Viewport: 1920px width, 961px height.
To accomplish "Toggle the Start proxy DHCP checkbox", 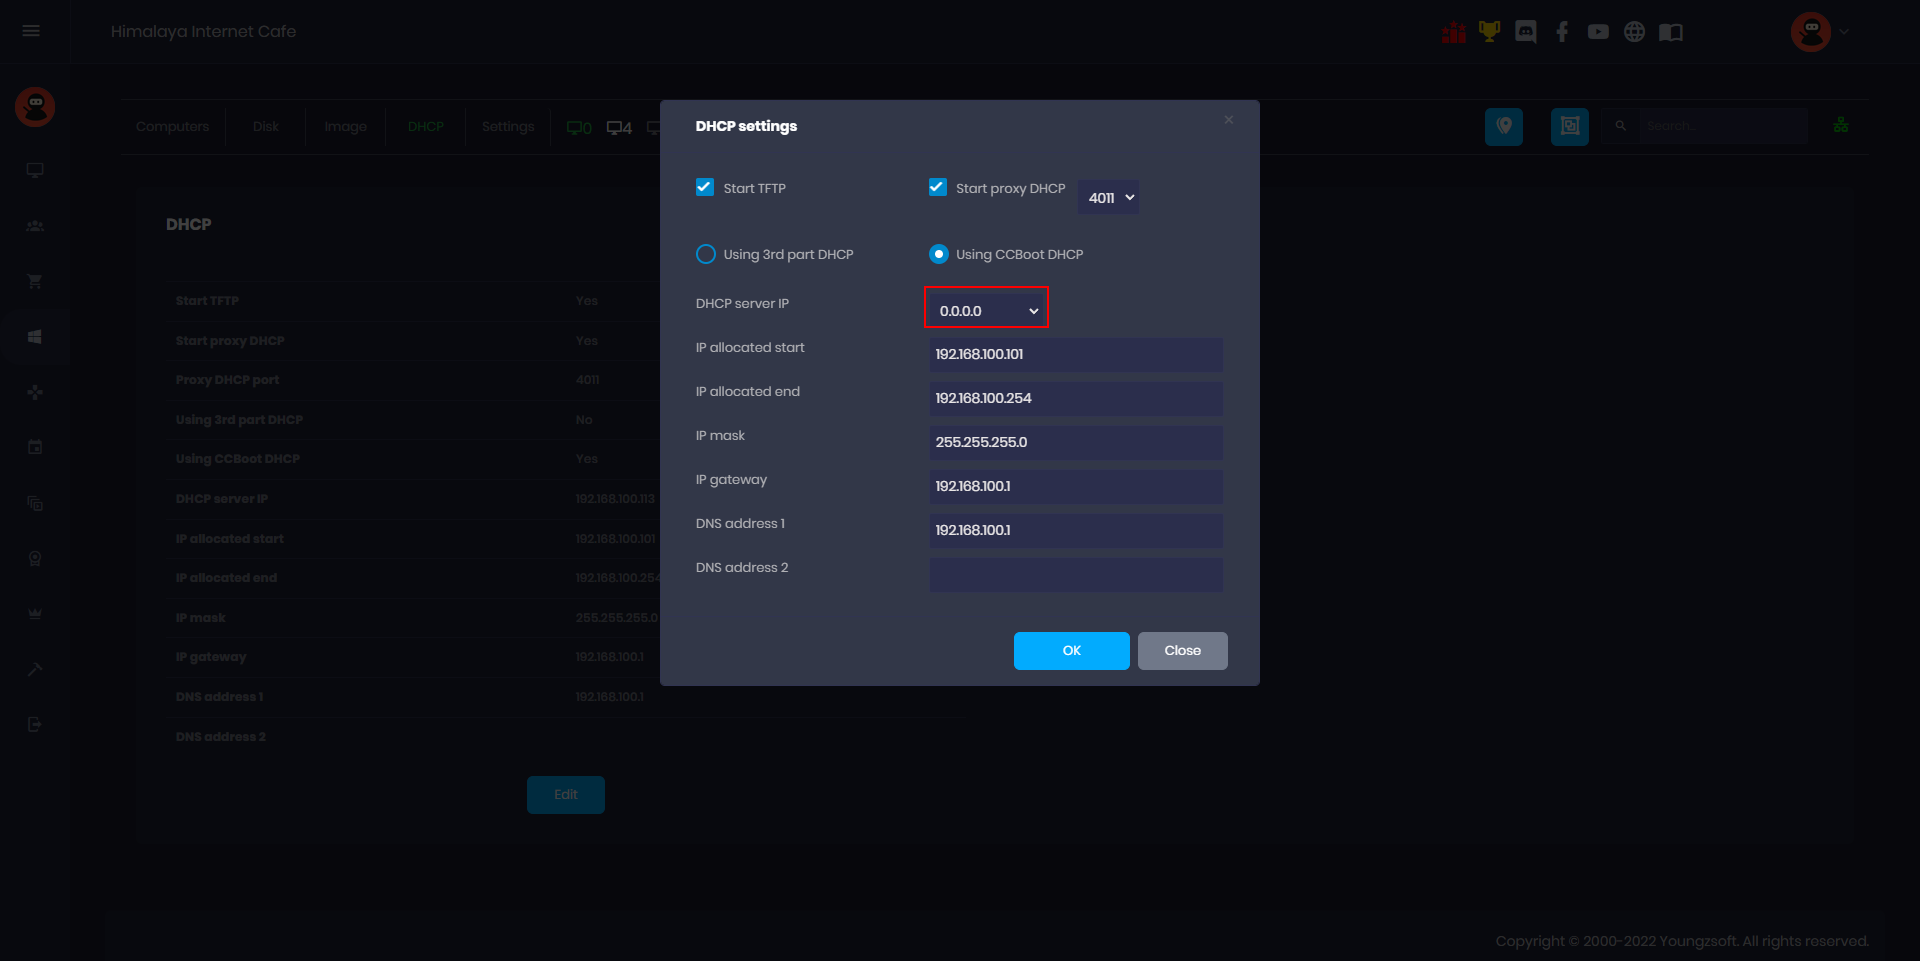I will [938, 188].
